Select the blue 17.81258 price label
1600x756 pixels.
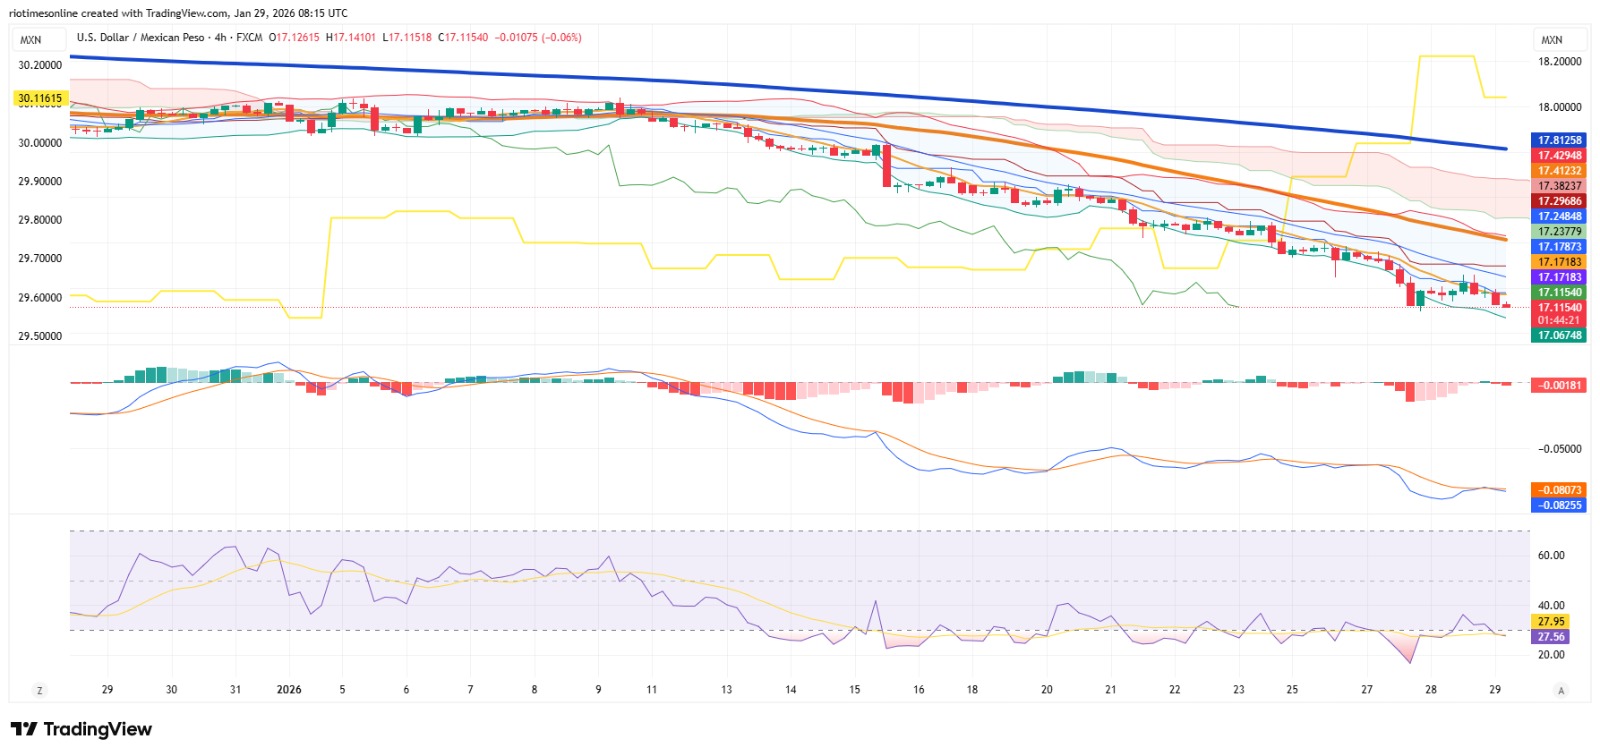[x=1559, y=140]
